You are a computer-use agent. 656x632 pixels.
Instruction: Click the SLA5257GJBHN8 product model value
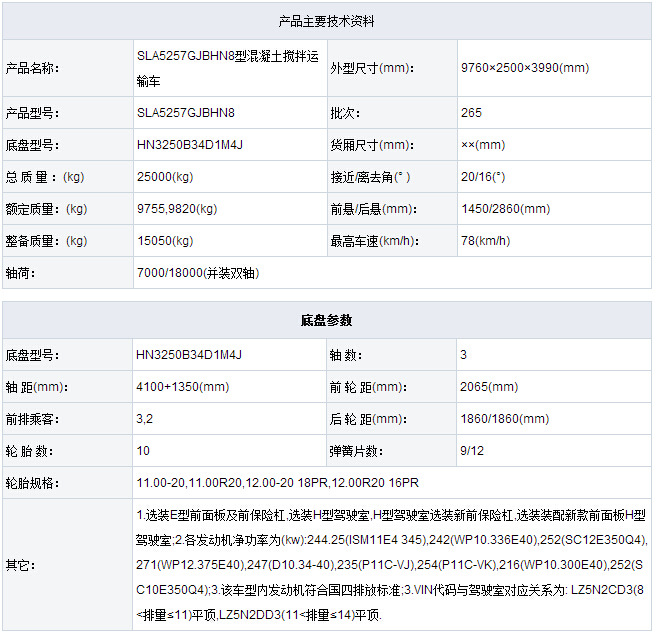point(186,113)
